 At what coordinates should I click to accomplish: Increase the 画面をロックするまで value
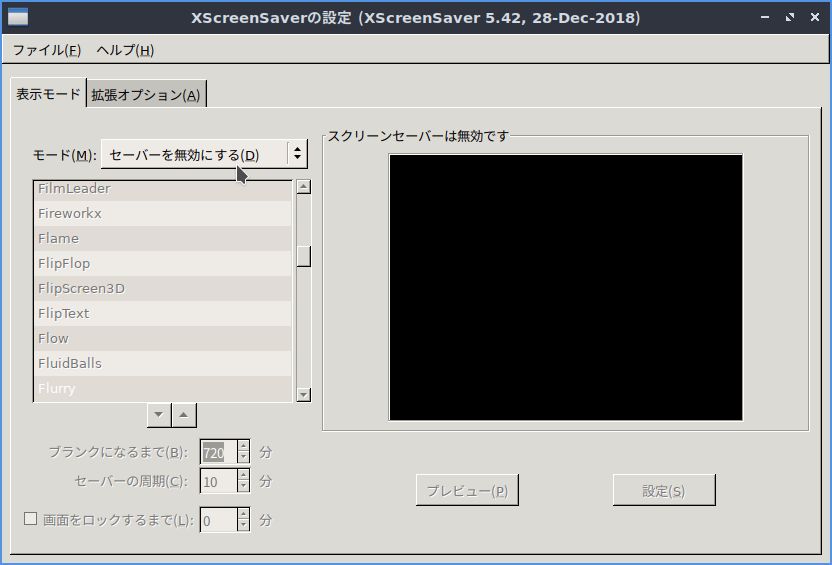(244, 514)
